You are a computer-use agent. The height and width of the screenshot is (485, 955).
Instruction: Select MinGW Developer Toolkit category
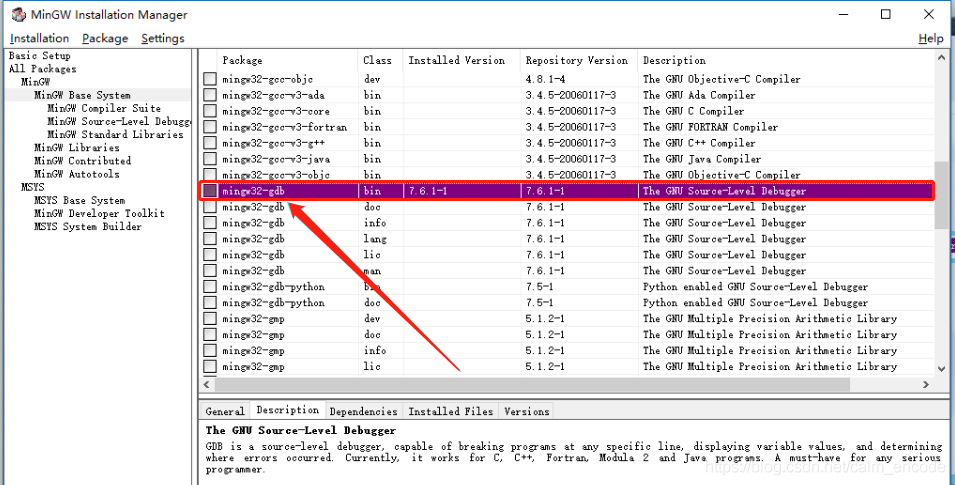(x=99, y=213)
